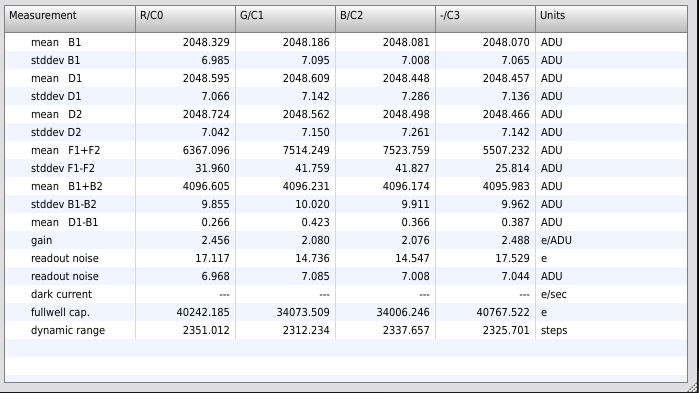Click the value 2048.081 in mean B1
Screen dimensions: 699x393
(x=406, y=42)
